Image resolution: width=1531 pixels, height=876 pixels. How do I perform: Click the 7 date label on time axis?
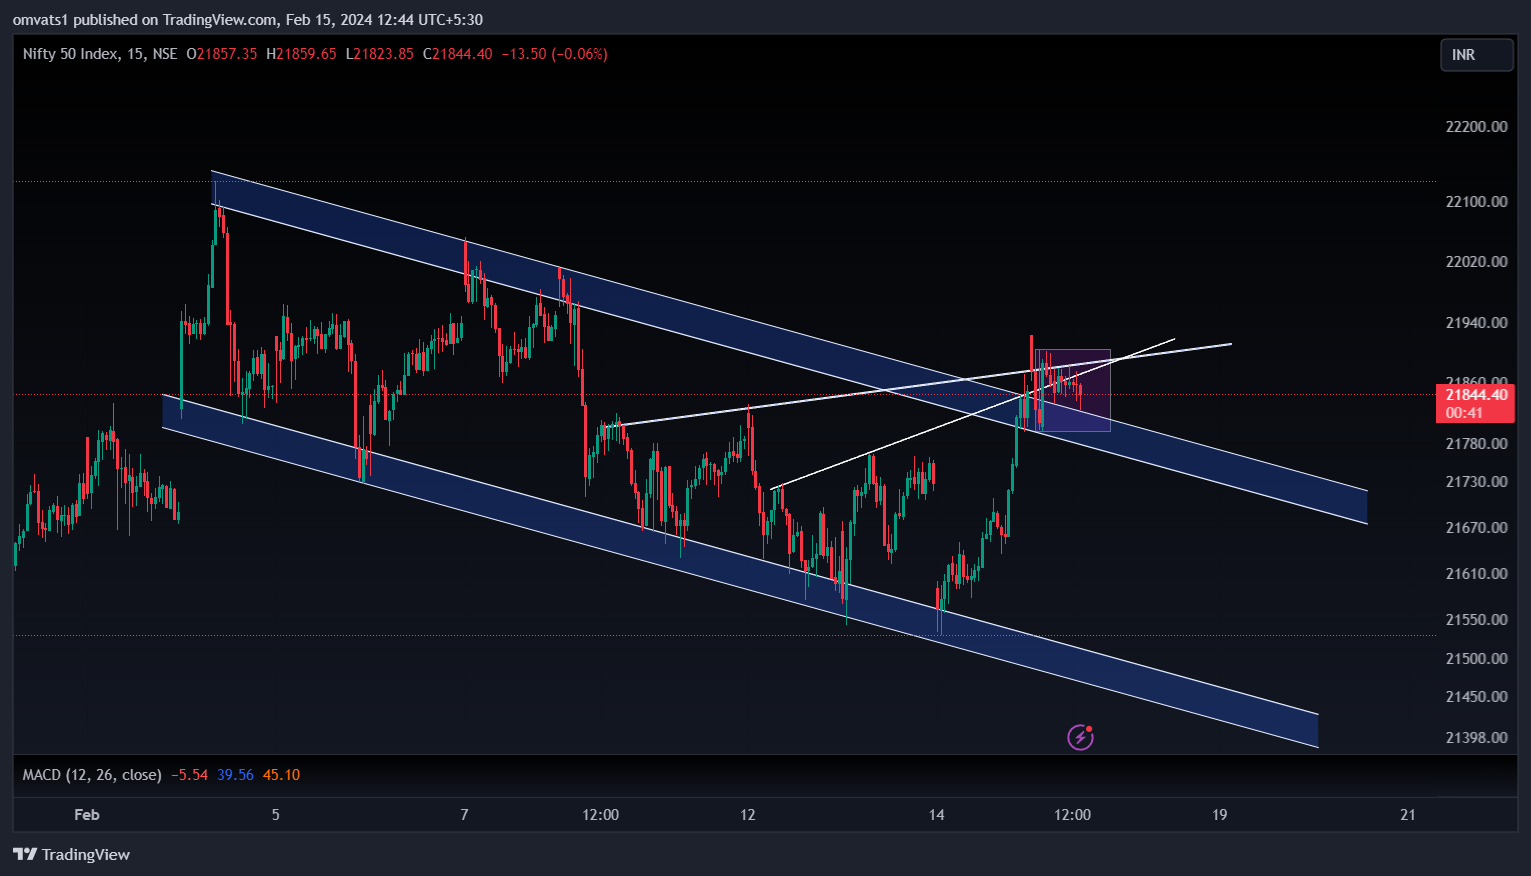[x=464, y=815]
